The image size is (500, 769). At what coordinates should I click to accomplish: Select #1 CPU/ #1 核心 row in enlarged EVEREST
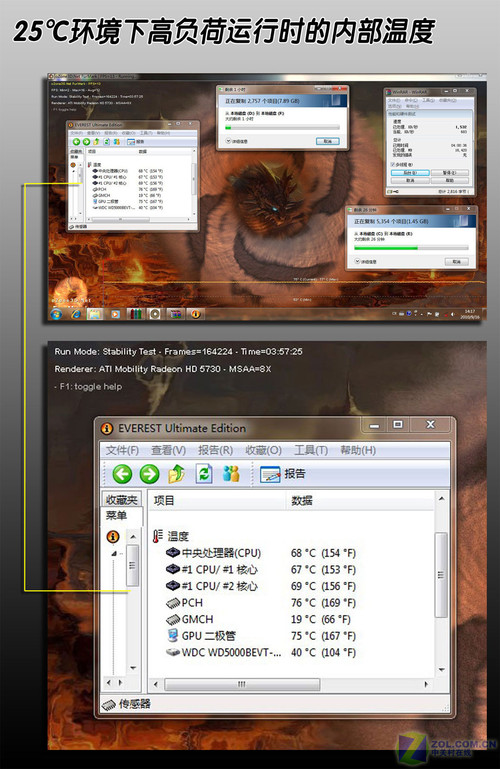261,570
